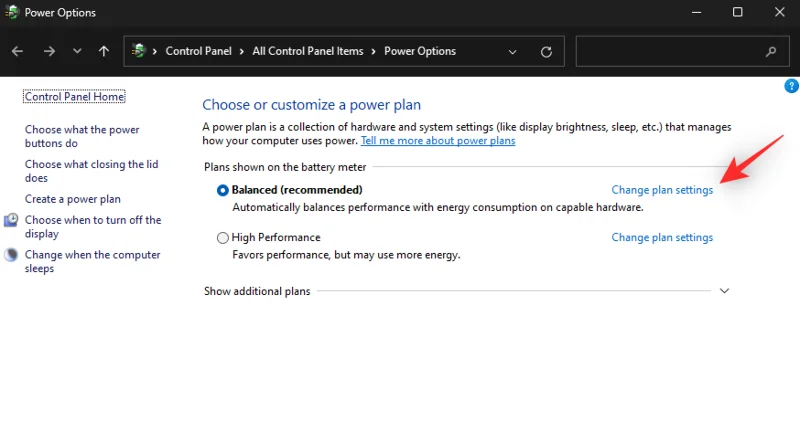Click the Power Options title bar icon
The height and width of the screenshot is (421, 800).
[12, 13]
